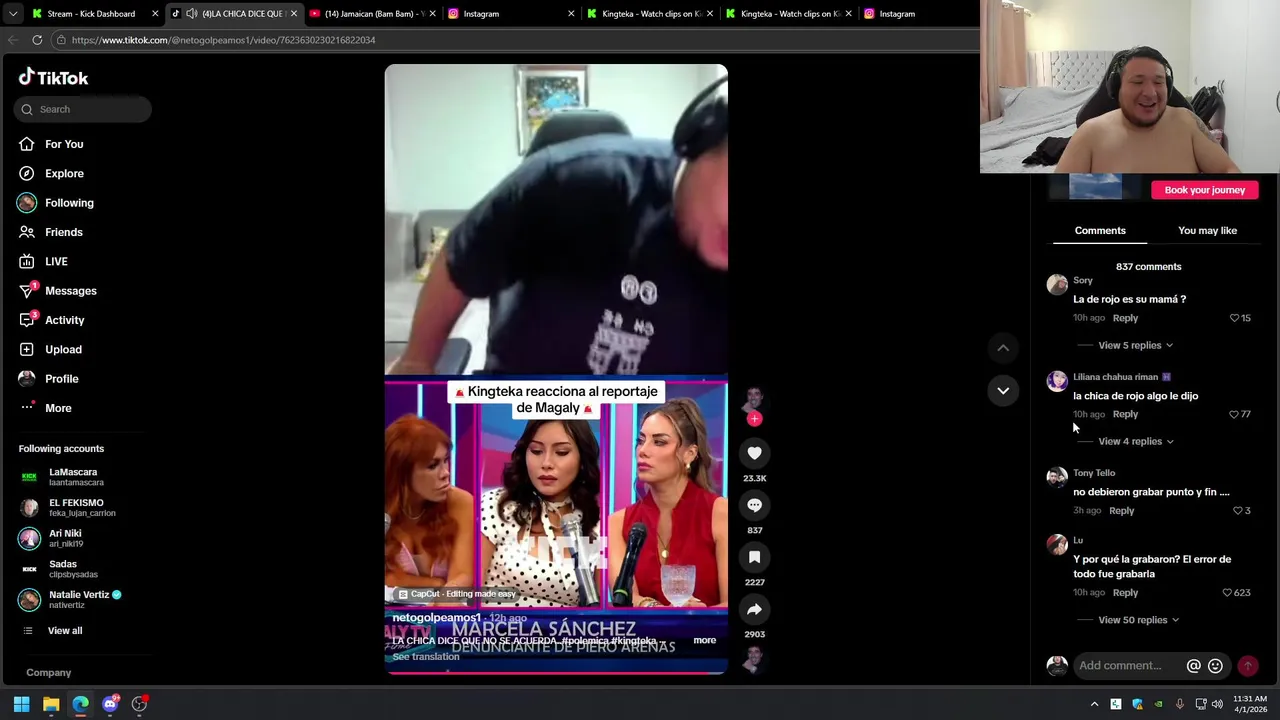Viewport: 1280px width, 720px height.
Task: Like the video with heart icon
Action: coord(754,453)
